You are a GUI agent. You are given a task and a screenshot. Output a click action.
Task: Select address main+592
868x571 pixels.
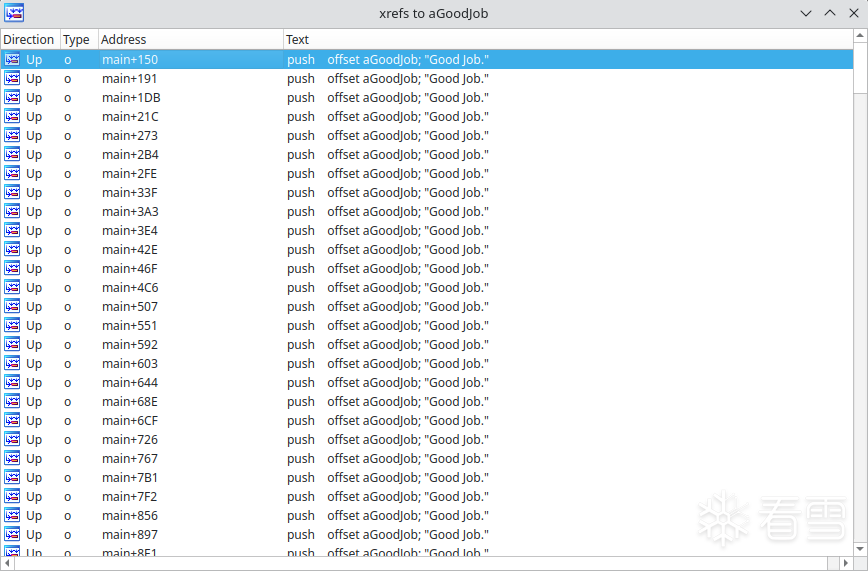pyautogui.click(x=130, y=344)
